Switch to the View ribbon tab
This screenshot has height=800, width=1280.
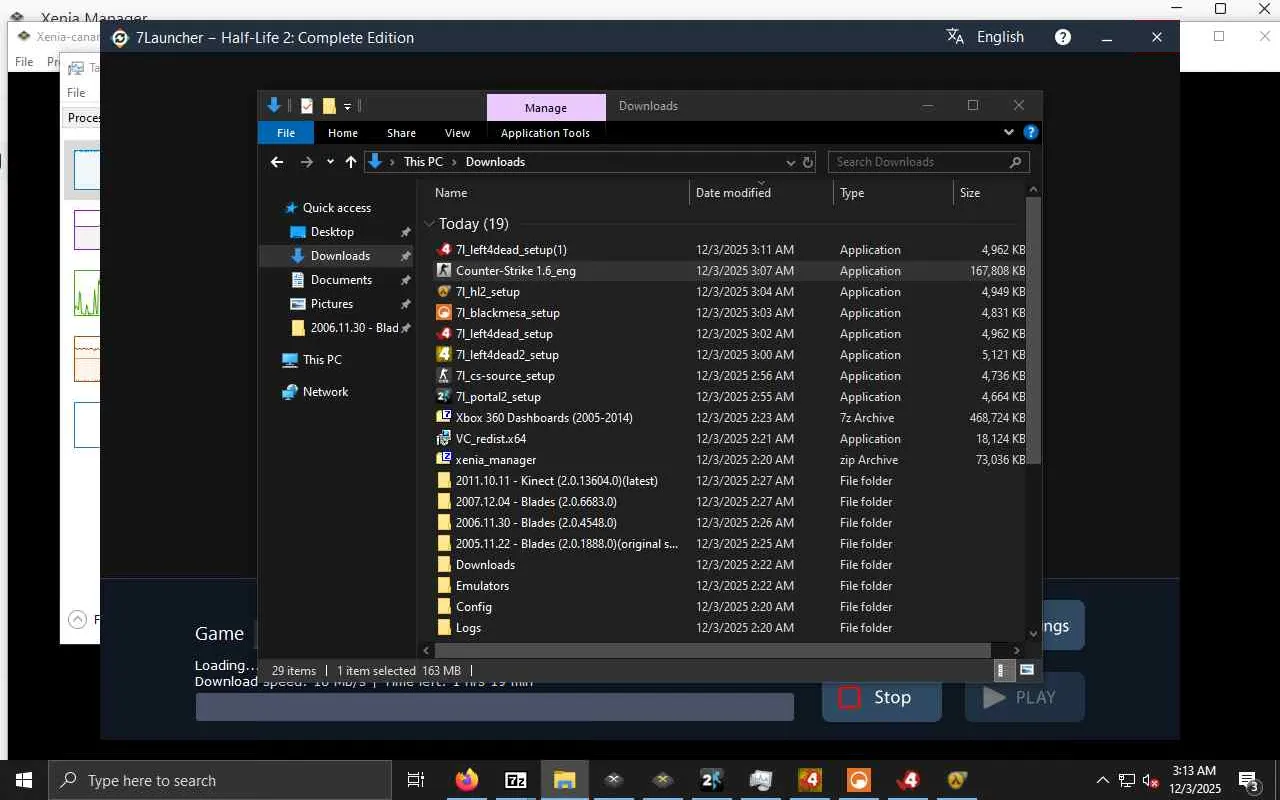coord(457,133)
